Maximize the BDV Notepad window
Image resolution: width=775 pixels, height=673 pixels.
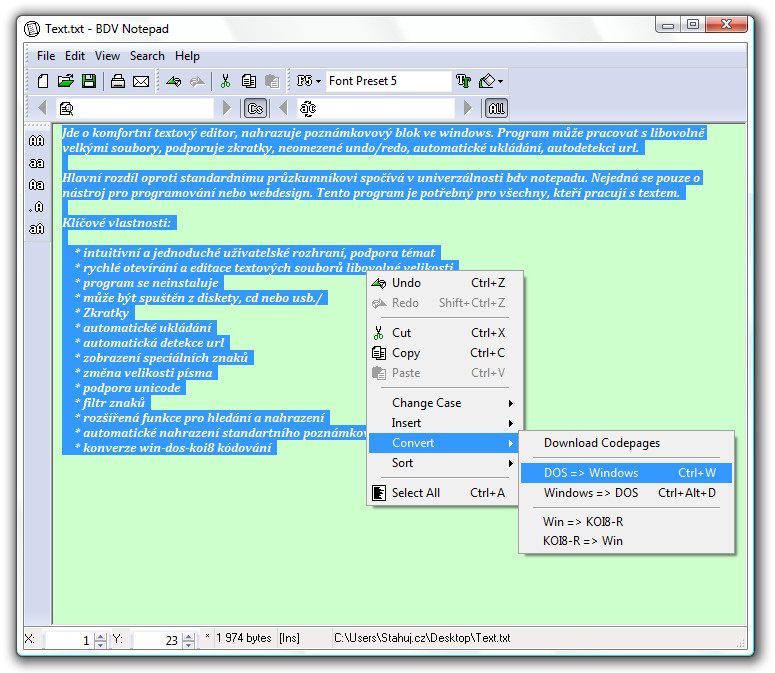point(692,24)
